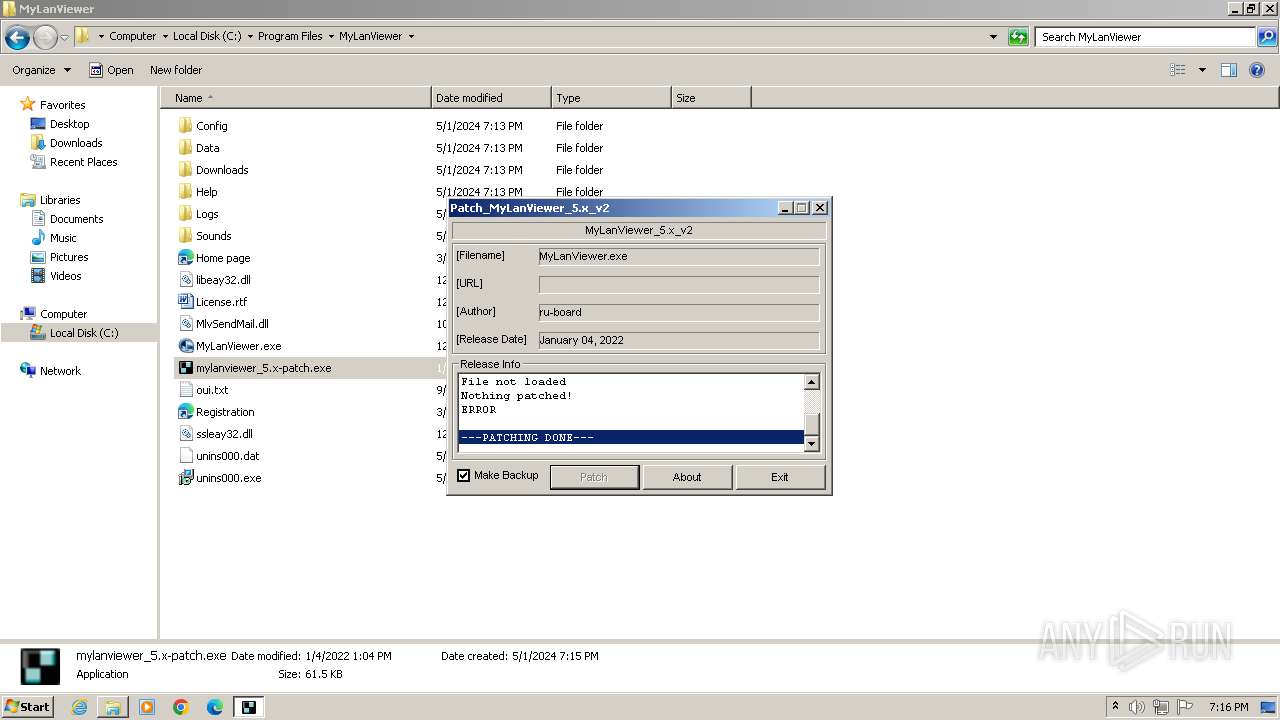
Task: Click Program Files in the breadcrumb
Action: coord(290,36)
